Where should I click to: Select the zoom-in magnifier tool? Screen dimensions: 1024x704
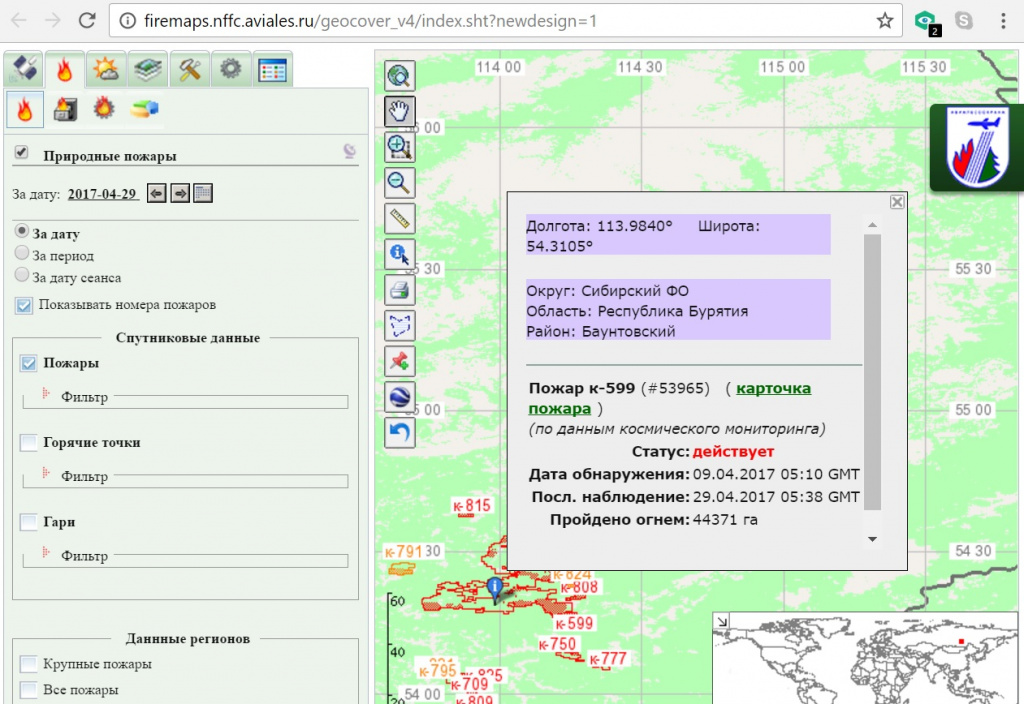pos(399,147)
